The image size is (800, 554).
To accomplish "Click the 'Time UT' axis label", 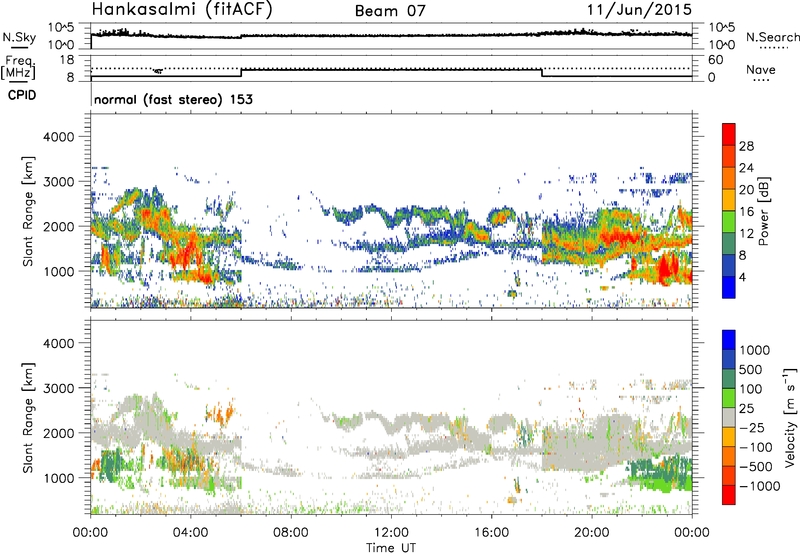I will pos(391,548).
